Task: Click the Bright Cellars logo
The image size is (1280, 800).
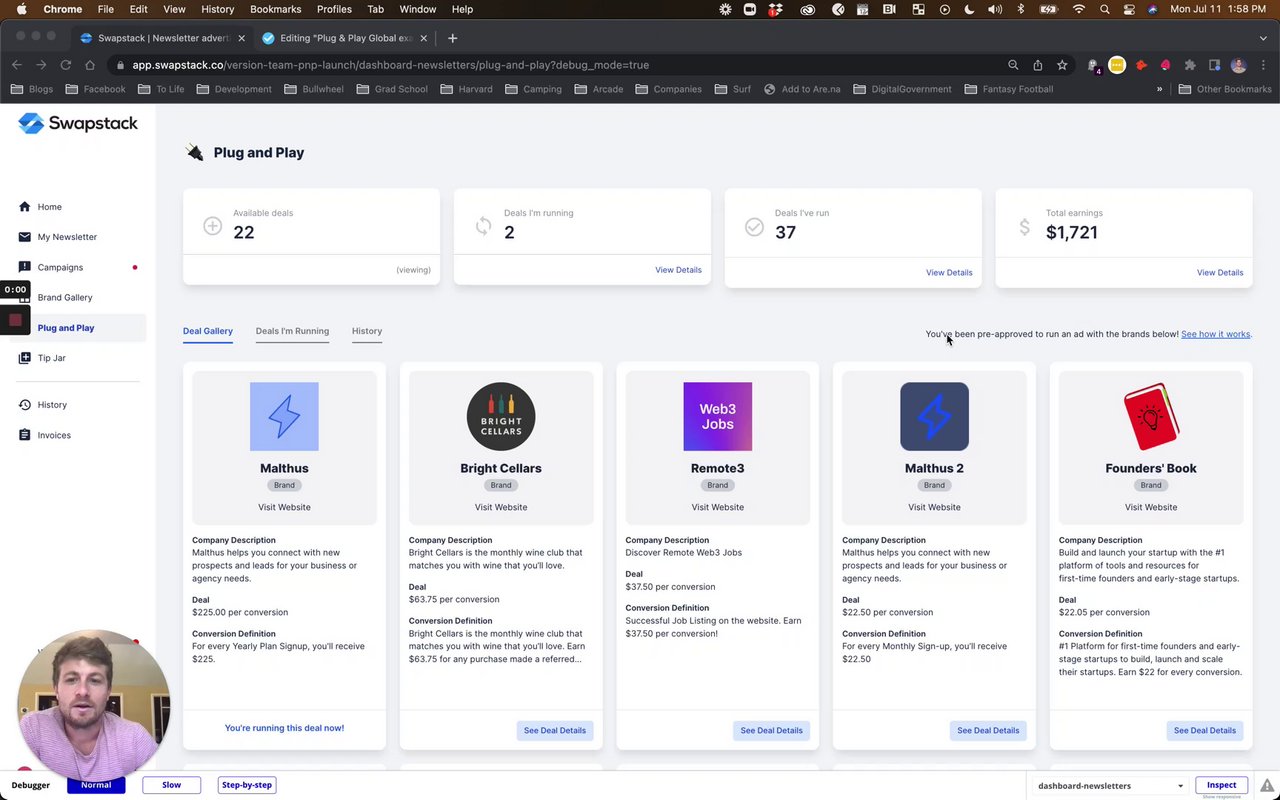Action: tap(501, 416)
